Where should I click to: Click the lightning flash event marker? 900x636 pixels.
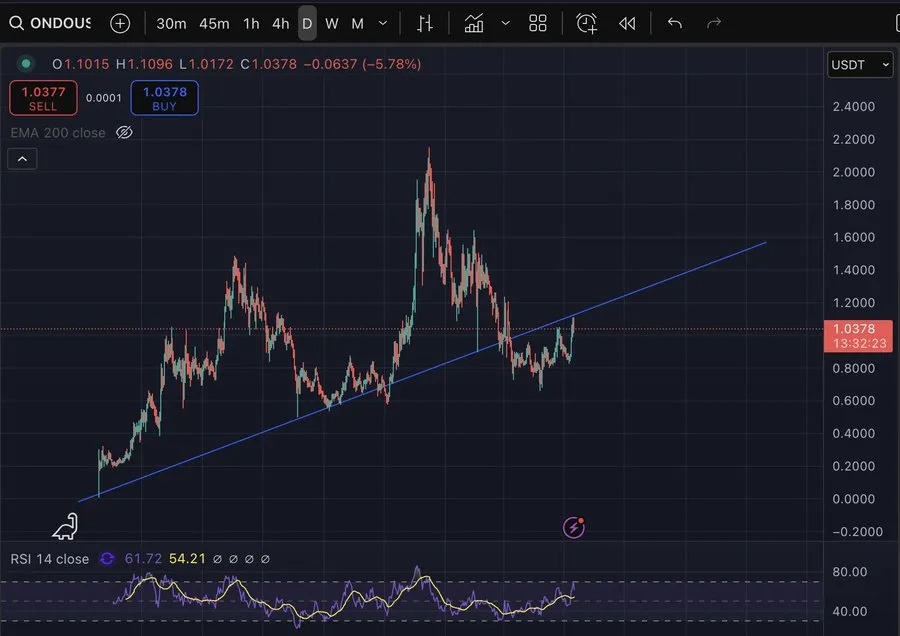click(x=574, y=527)
